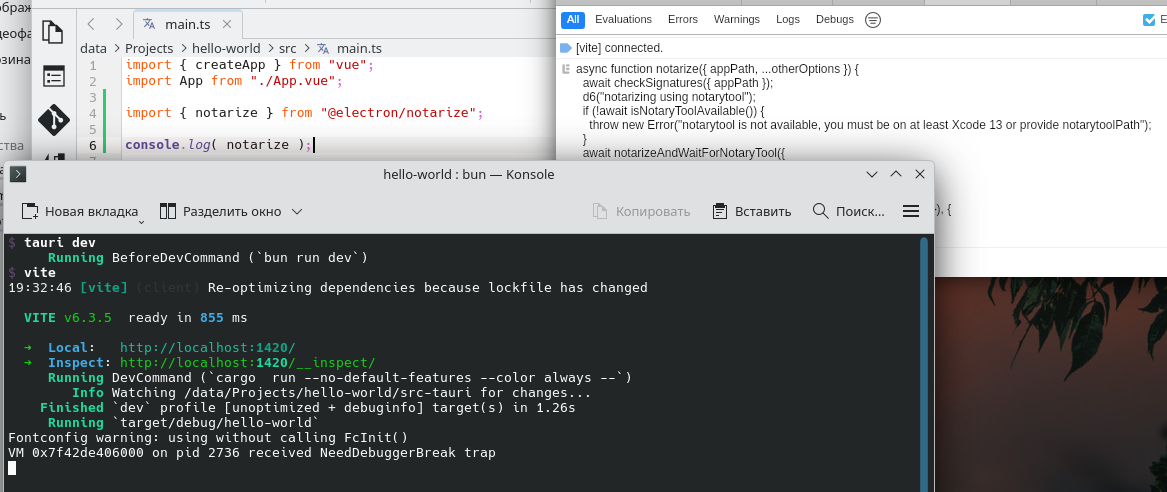Click the 'await checkSignatures({ appPath });' console line
Viewport: 1167px width, 492px height.
[677, 83]
